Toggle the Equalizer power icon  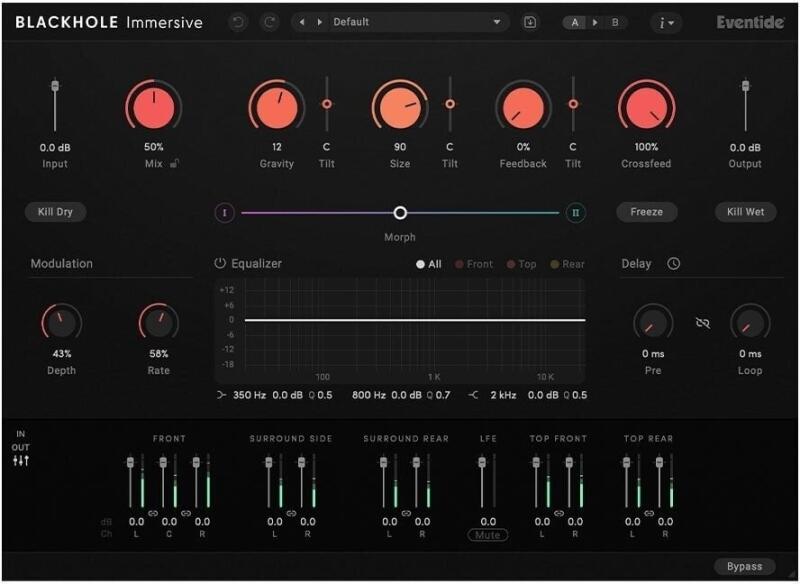[220, 264]
